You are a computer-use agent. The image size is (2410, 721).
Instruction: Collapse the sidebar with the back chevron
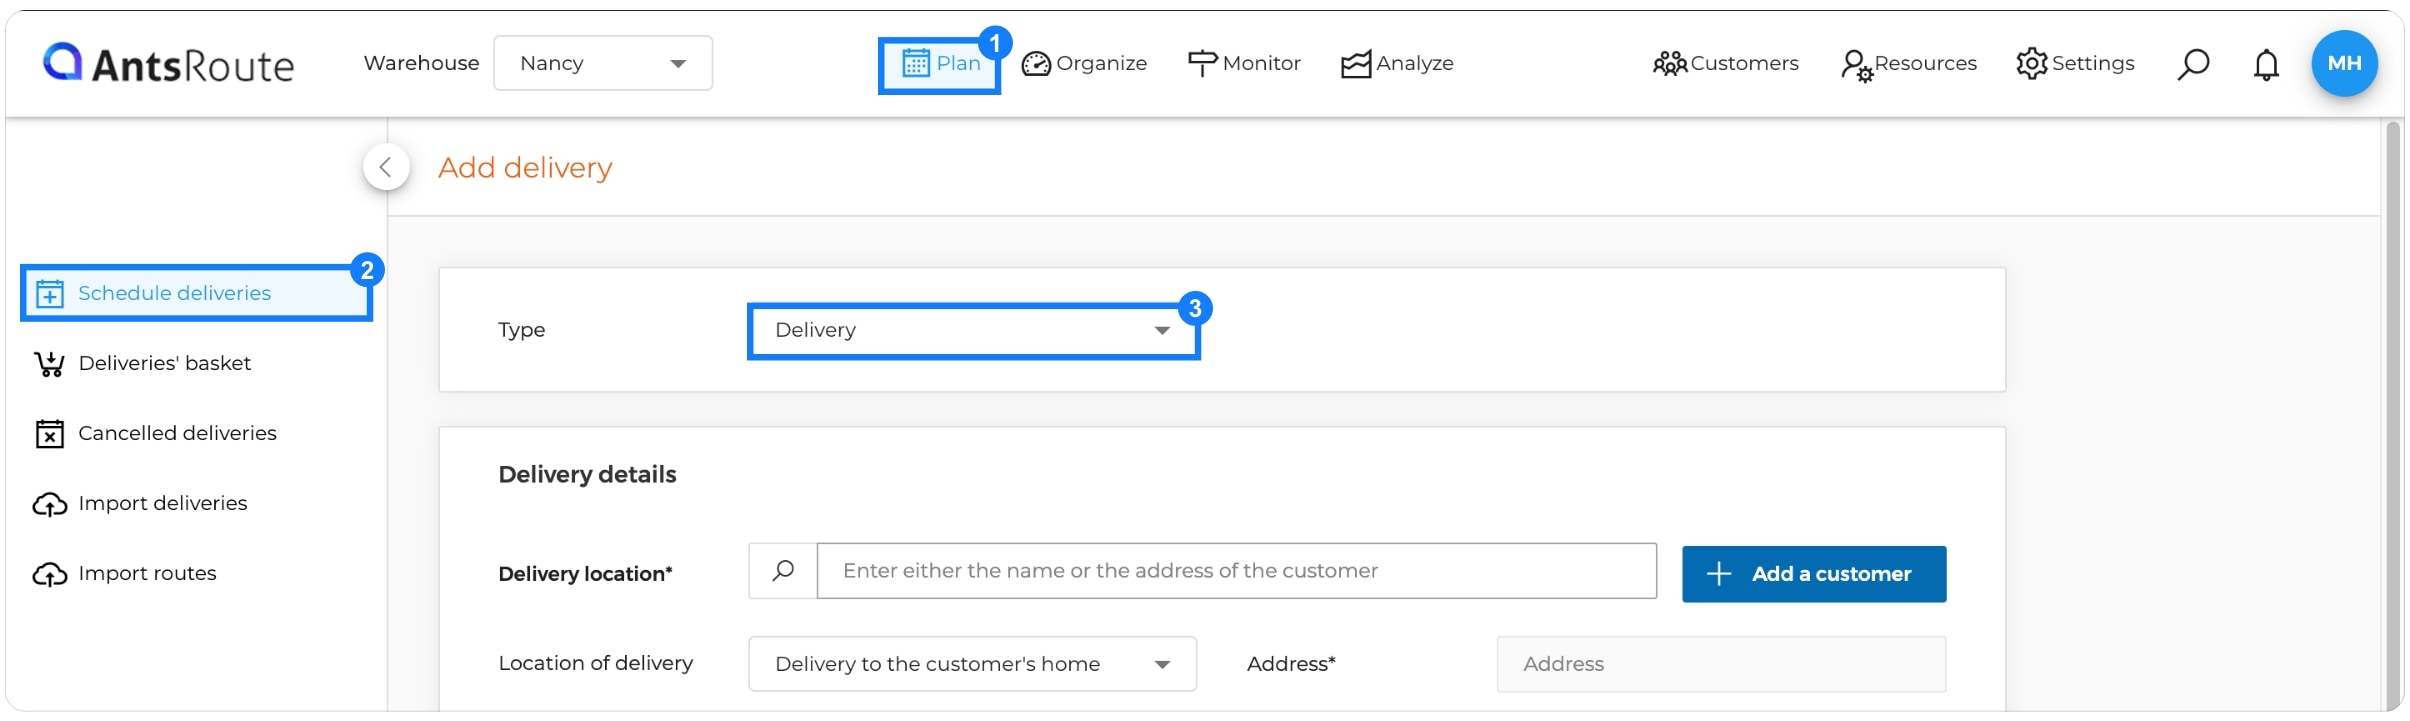pos(386,167)
